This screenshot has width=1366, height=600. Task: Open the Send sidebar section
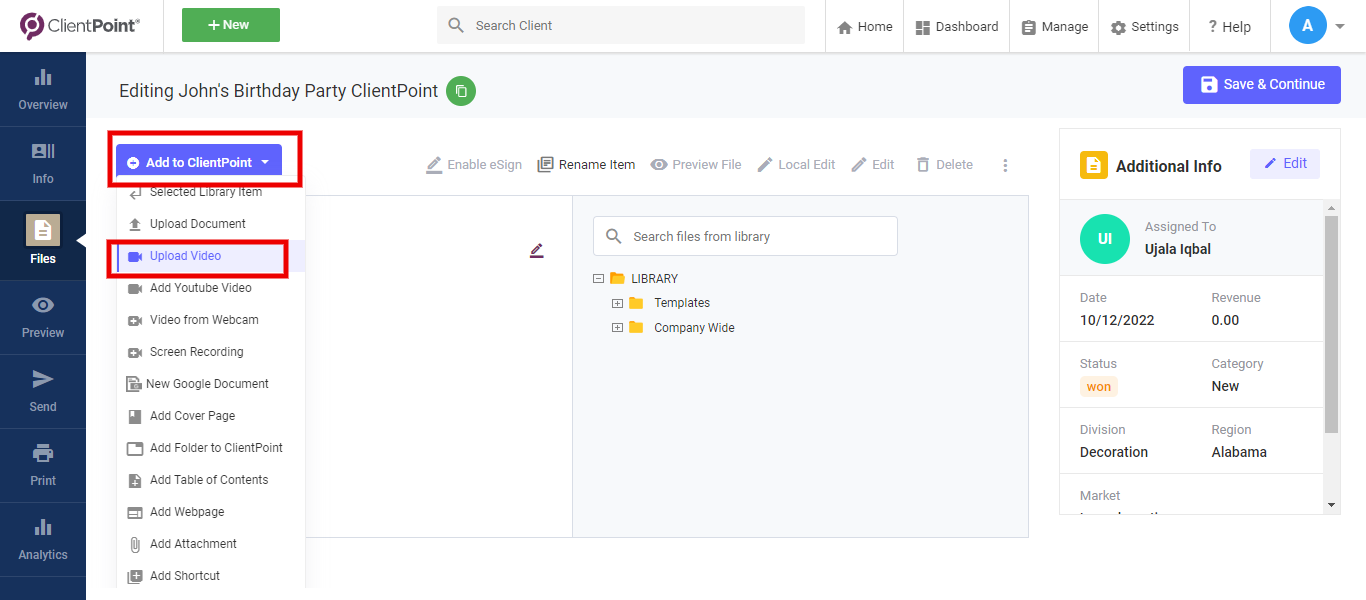pyautogui.click(x=43, y=391)
